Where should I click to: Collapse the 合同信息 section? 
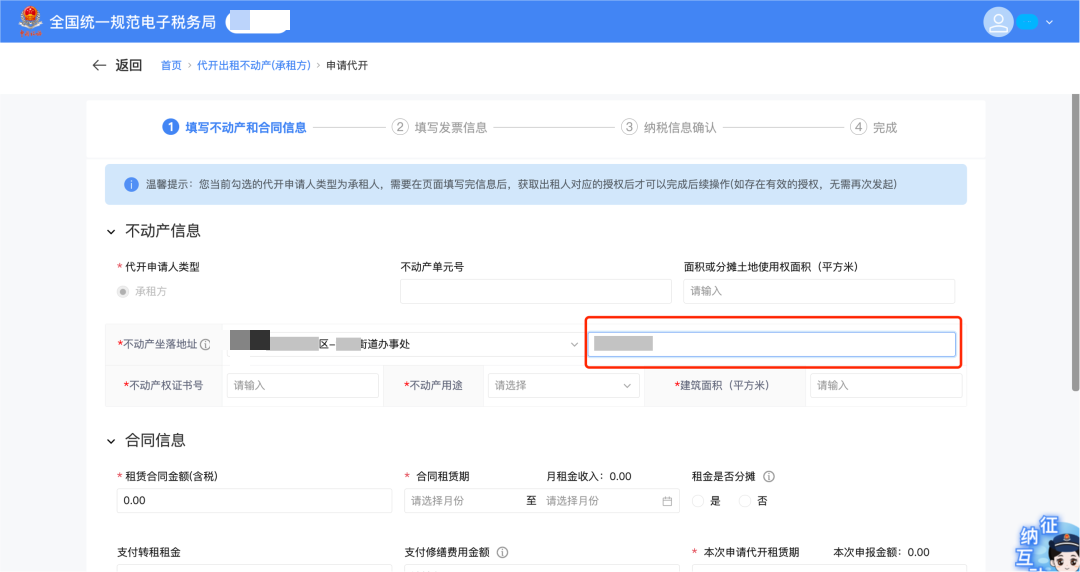pos(110,441)
